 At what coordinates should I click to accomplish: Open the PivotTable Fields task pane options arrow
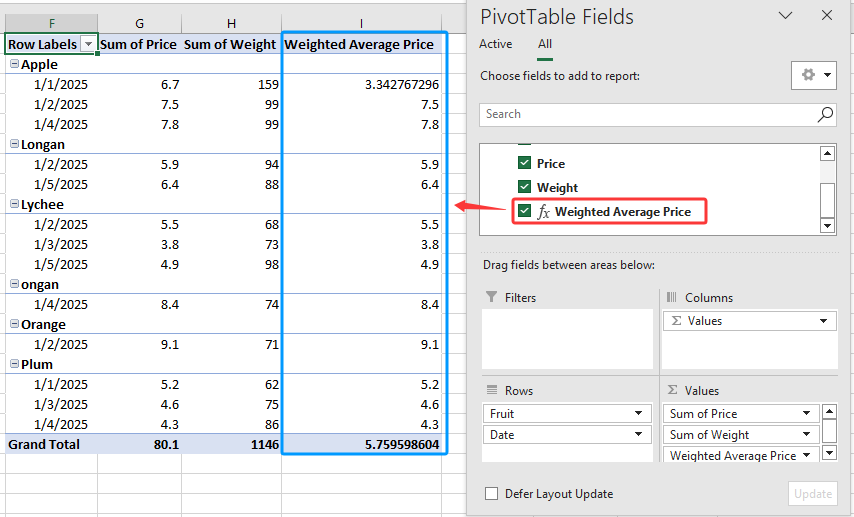(785, 16)
